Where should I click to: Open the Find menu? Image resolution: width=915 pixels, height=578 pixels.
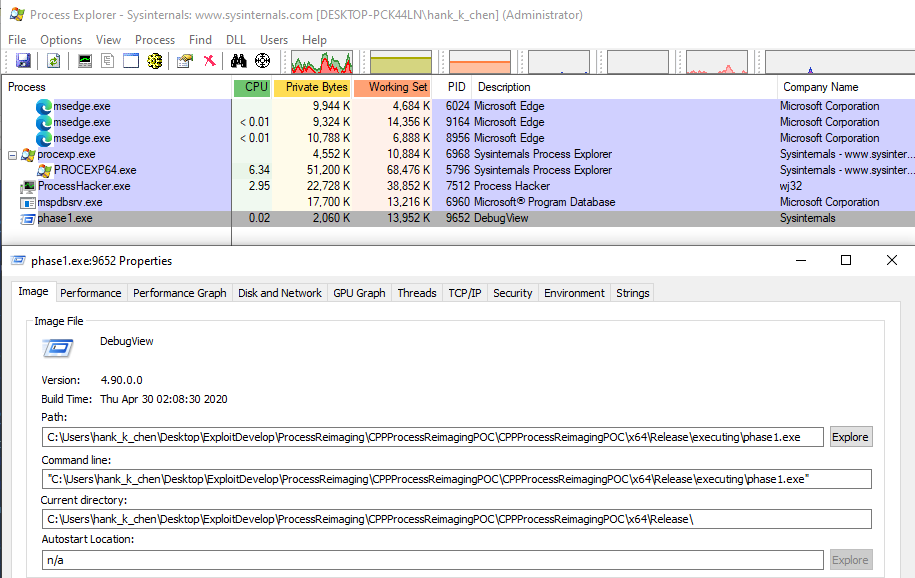coord(200,40)
